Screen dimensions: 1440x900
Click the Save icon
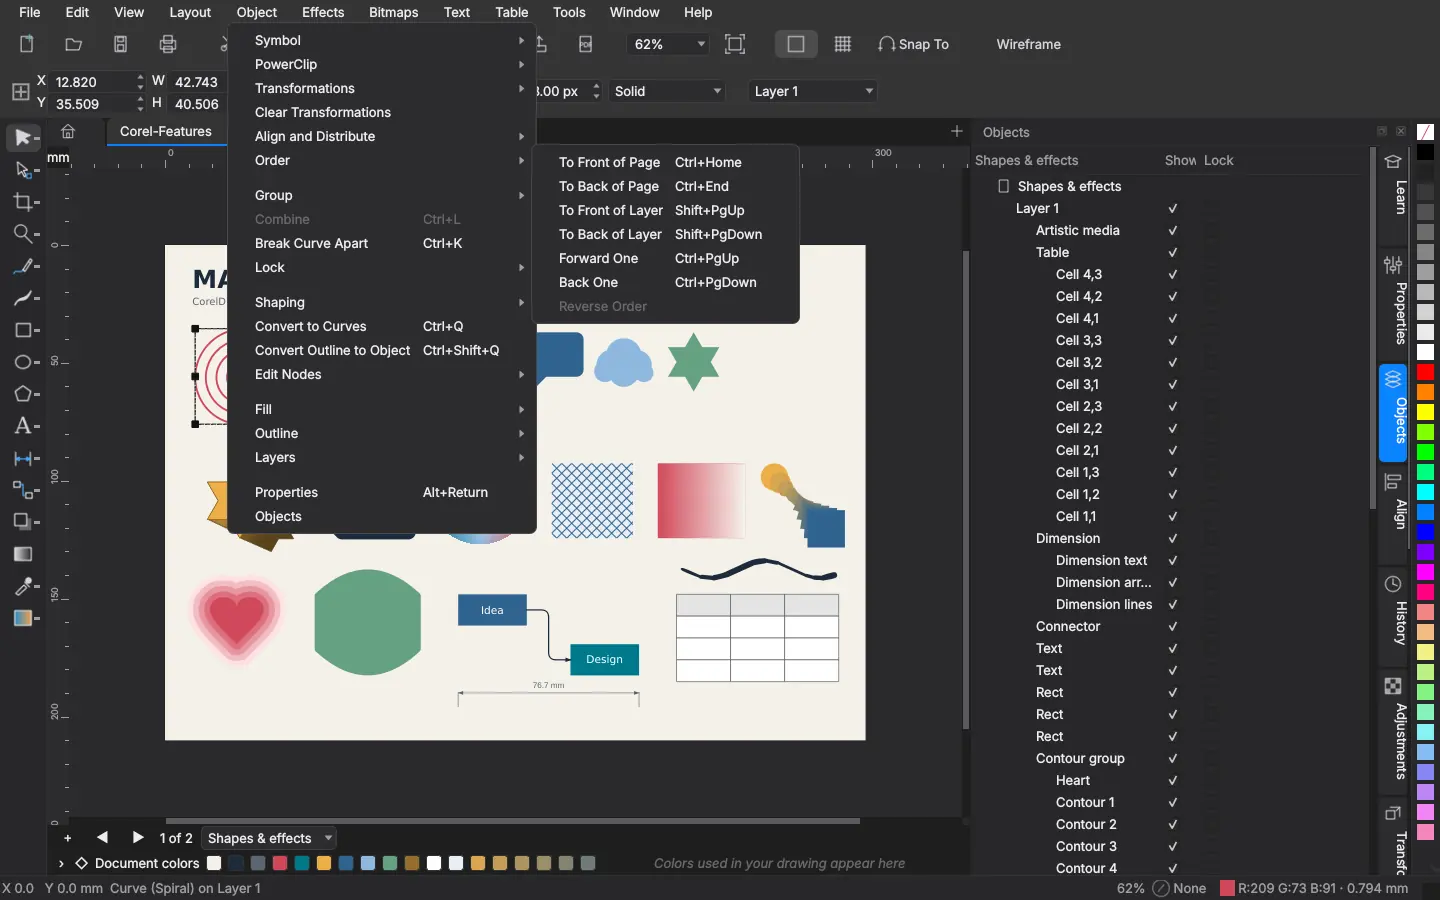click(120, 44)
